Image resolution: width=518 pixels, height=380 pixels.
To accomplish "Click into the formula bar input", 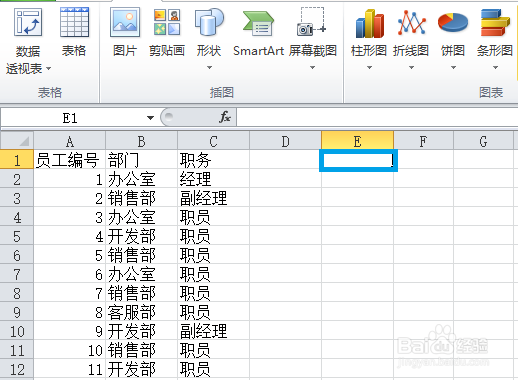I will point(377,117).
